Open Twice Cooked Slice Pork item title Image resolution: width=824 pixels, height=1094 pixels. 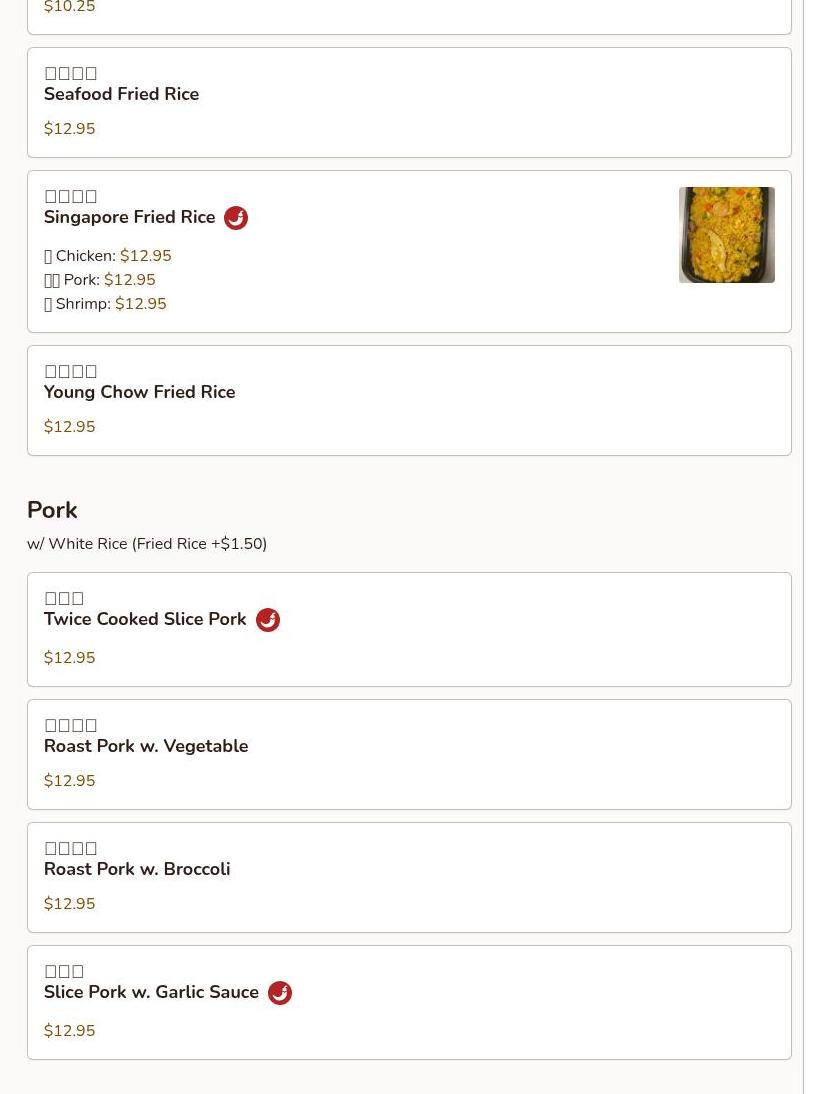point(145,619)
